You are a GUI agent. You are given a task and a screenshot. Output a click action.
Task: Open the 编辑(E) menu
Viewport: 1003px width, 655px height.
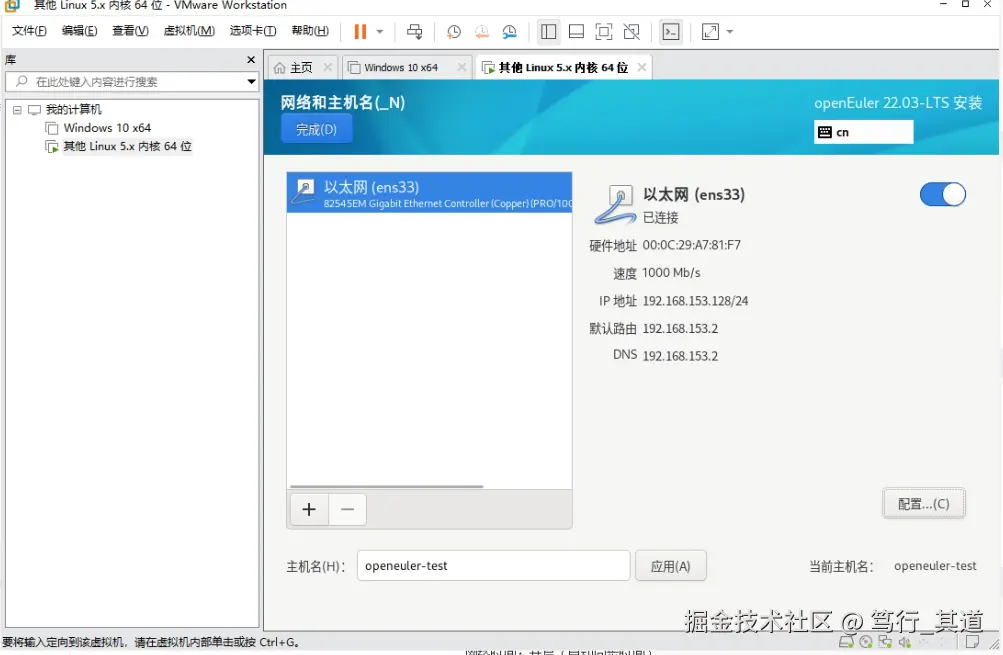click(79, 31)
